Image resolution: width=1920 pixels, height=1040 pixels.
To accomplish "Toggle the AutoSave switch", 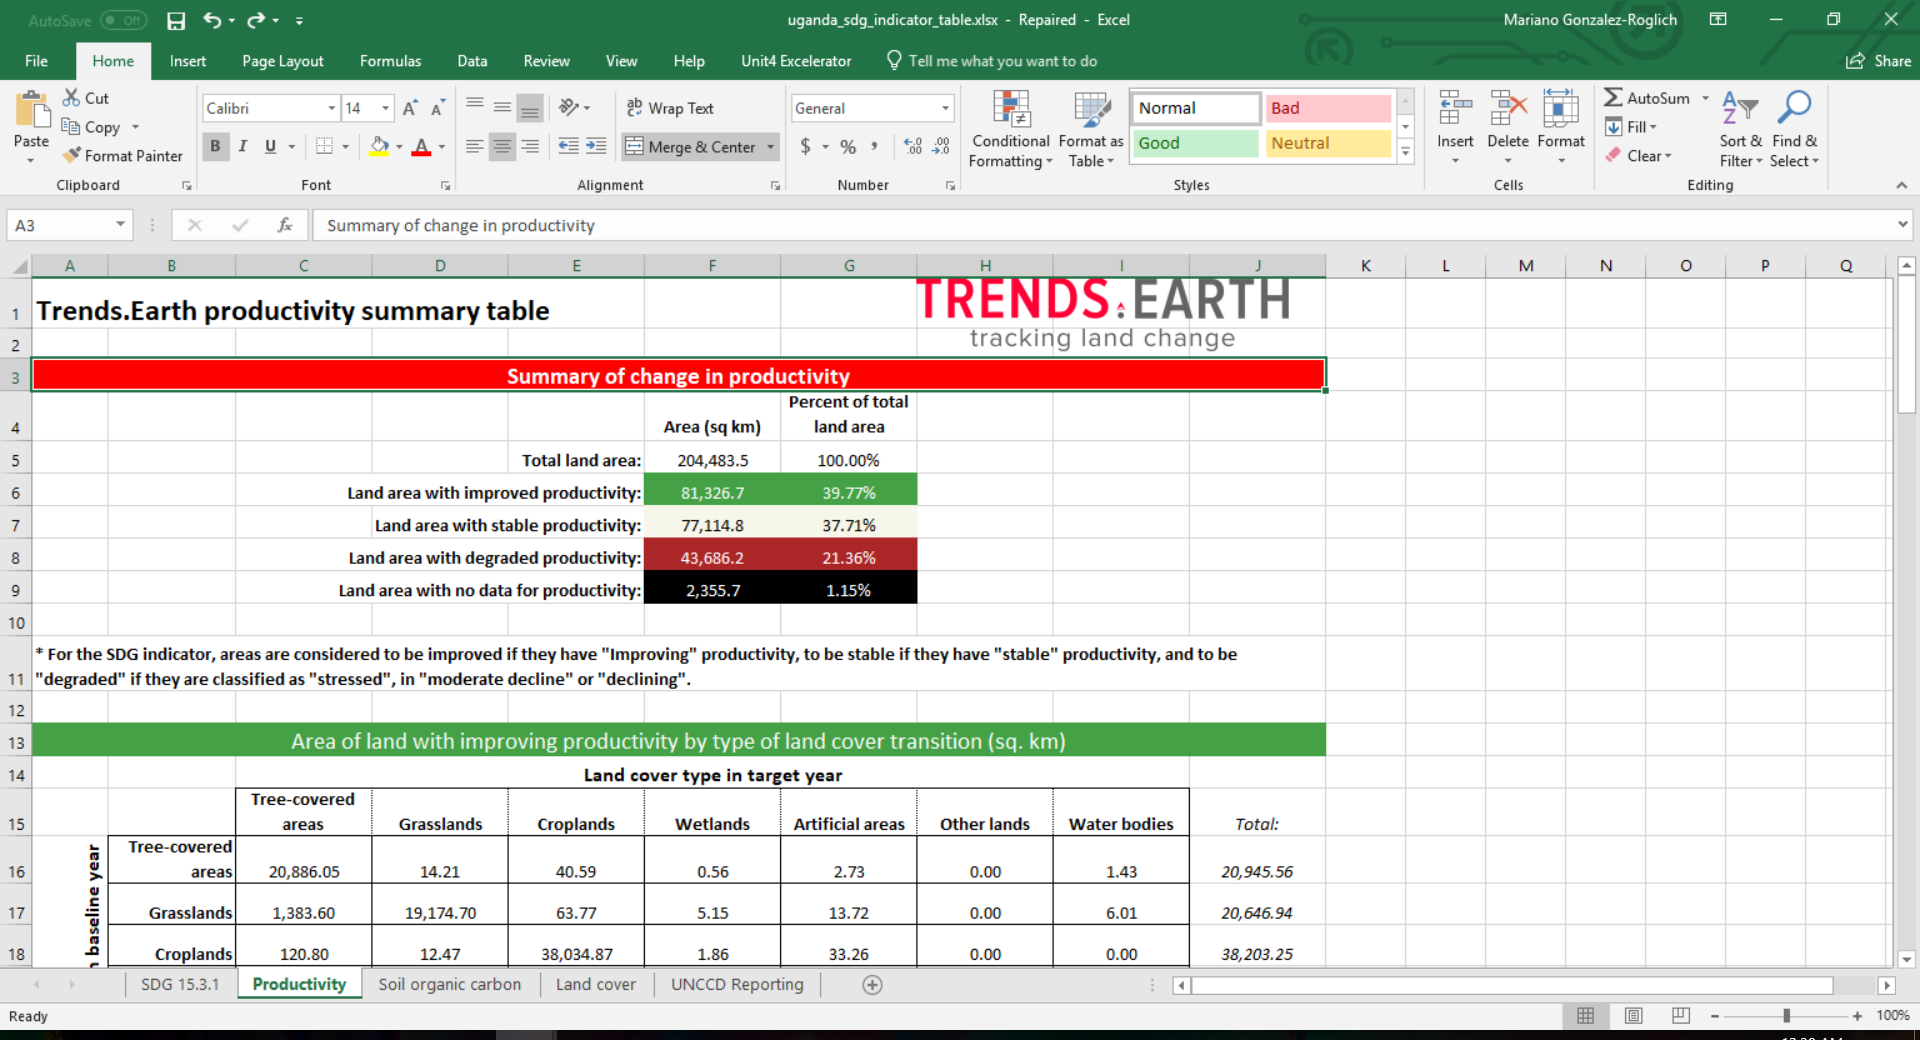I will coord(123,20).
